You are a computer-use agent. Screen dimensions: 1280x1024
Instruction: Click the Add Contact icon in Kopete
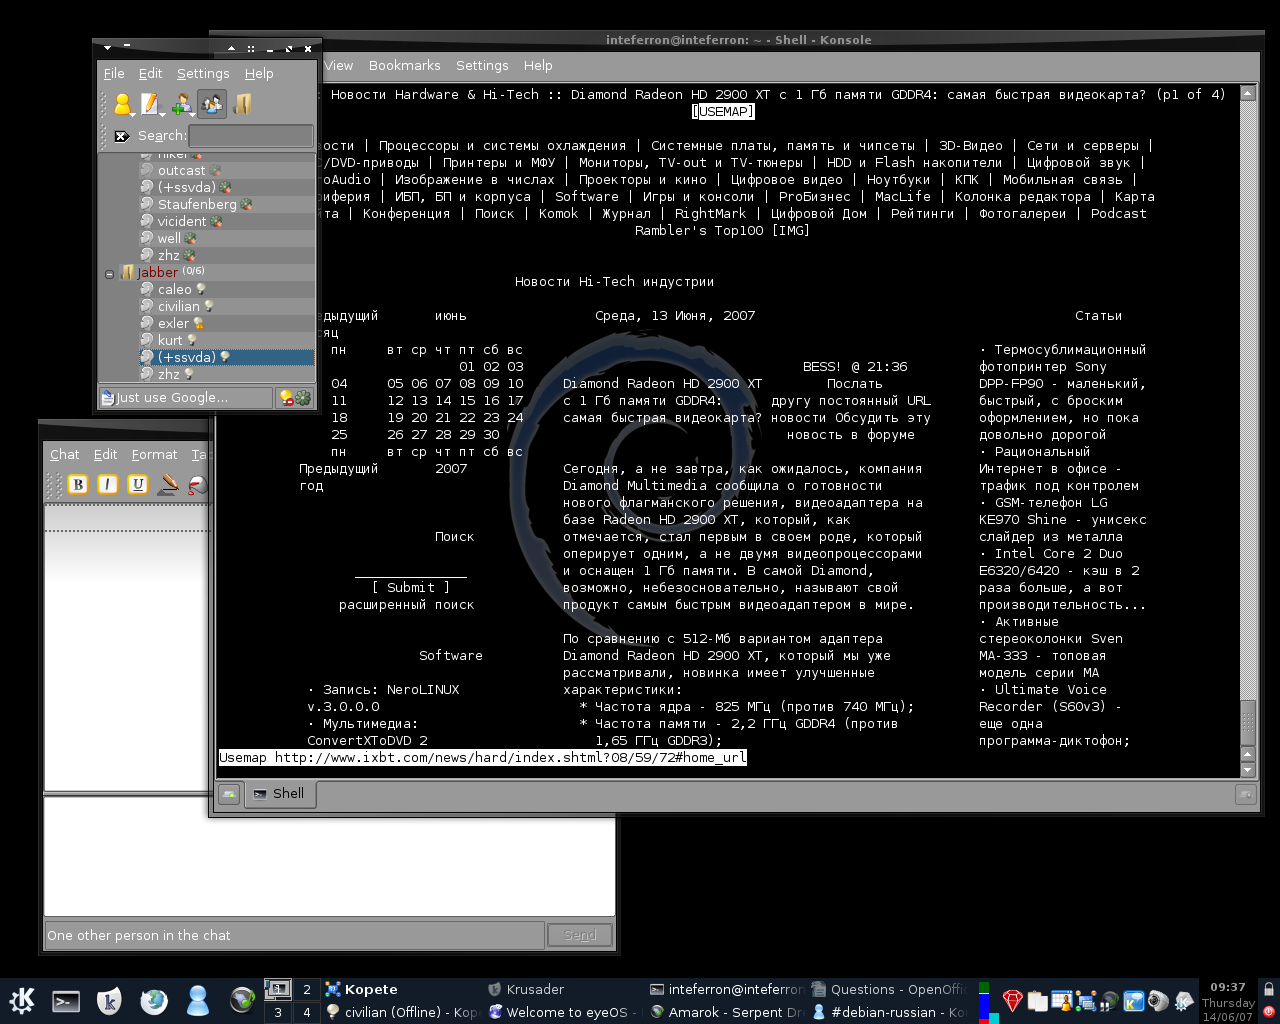tap(181, 104)
